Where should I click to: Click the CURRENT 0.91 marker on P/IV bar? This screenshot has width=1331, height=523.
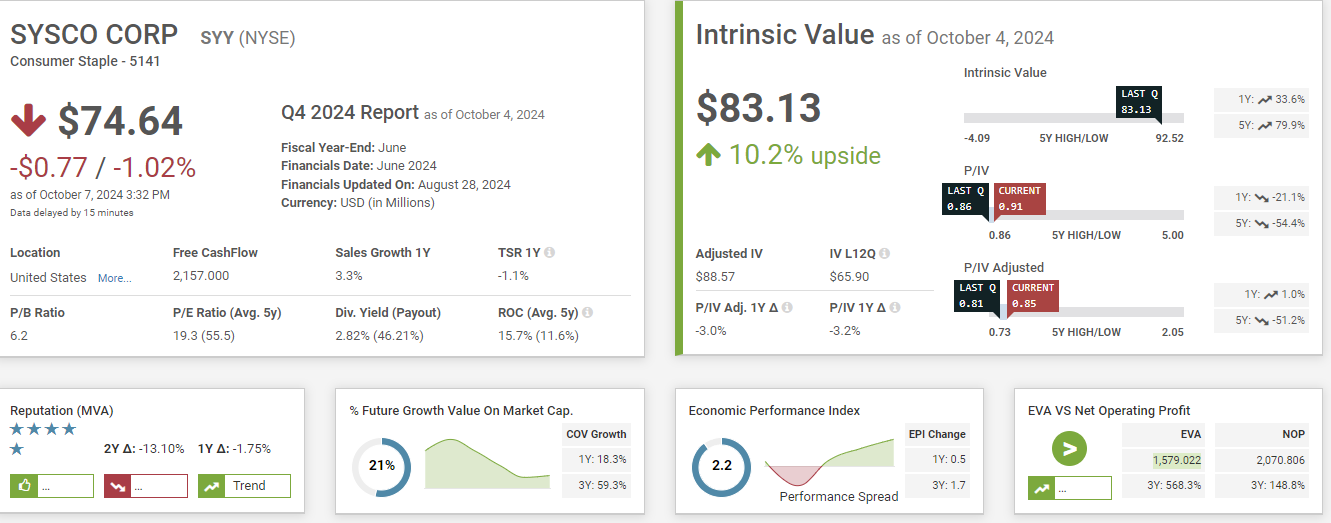[1019, 199]
